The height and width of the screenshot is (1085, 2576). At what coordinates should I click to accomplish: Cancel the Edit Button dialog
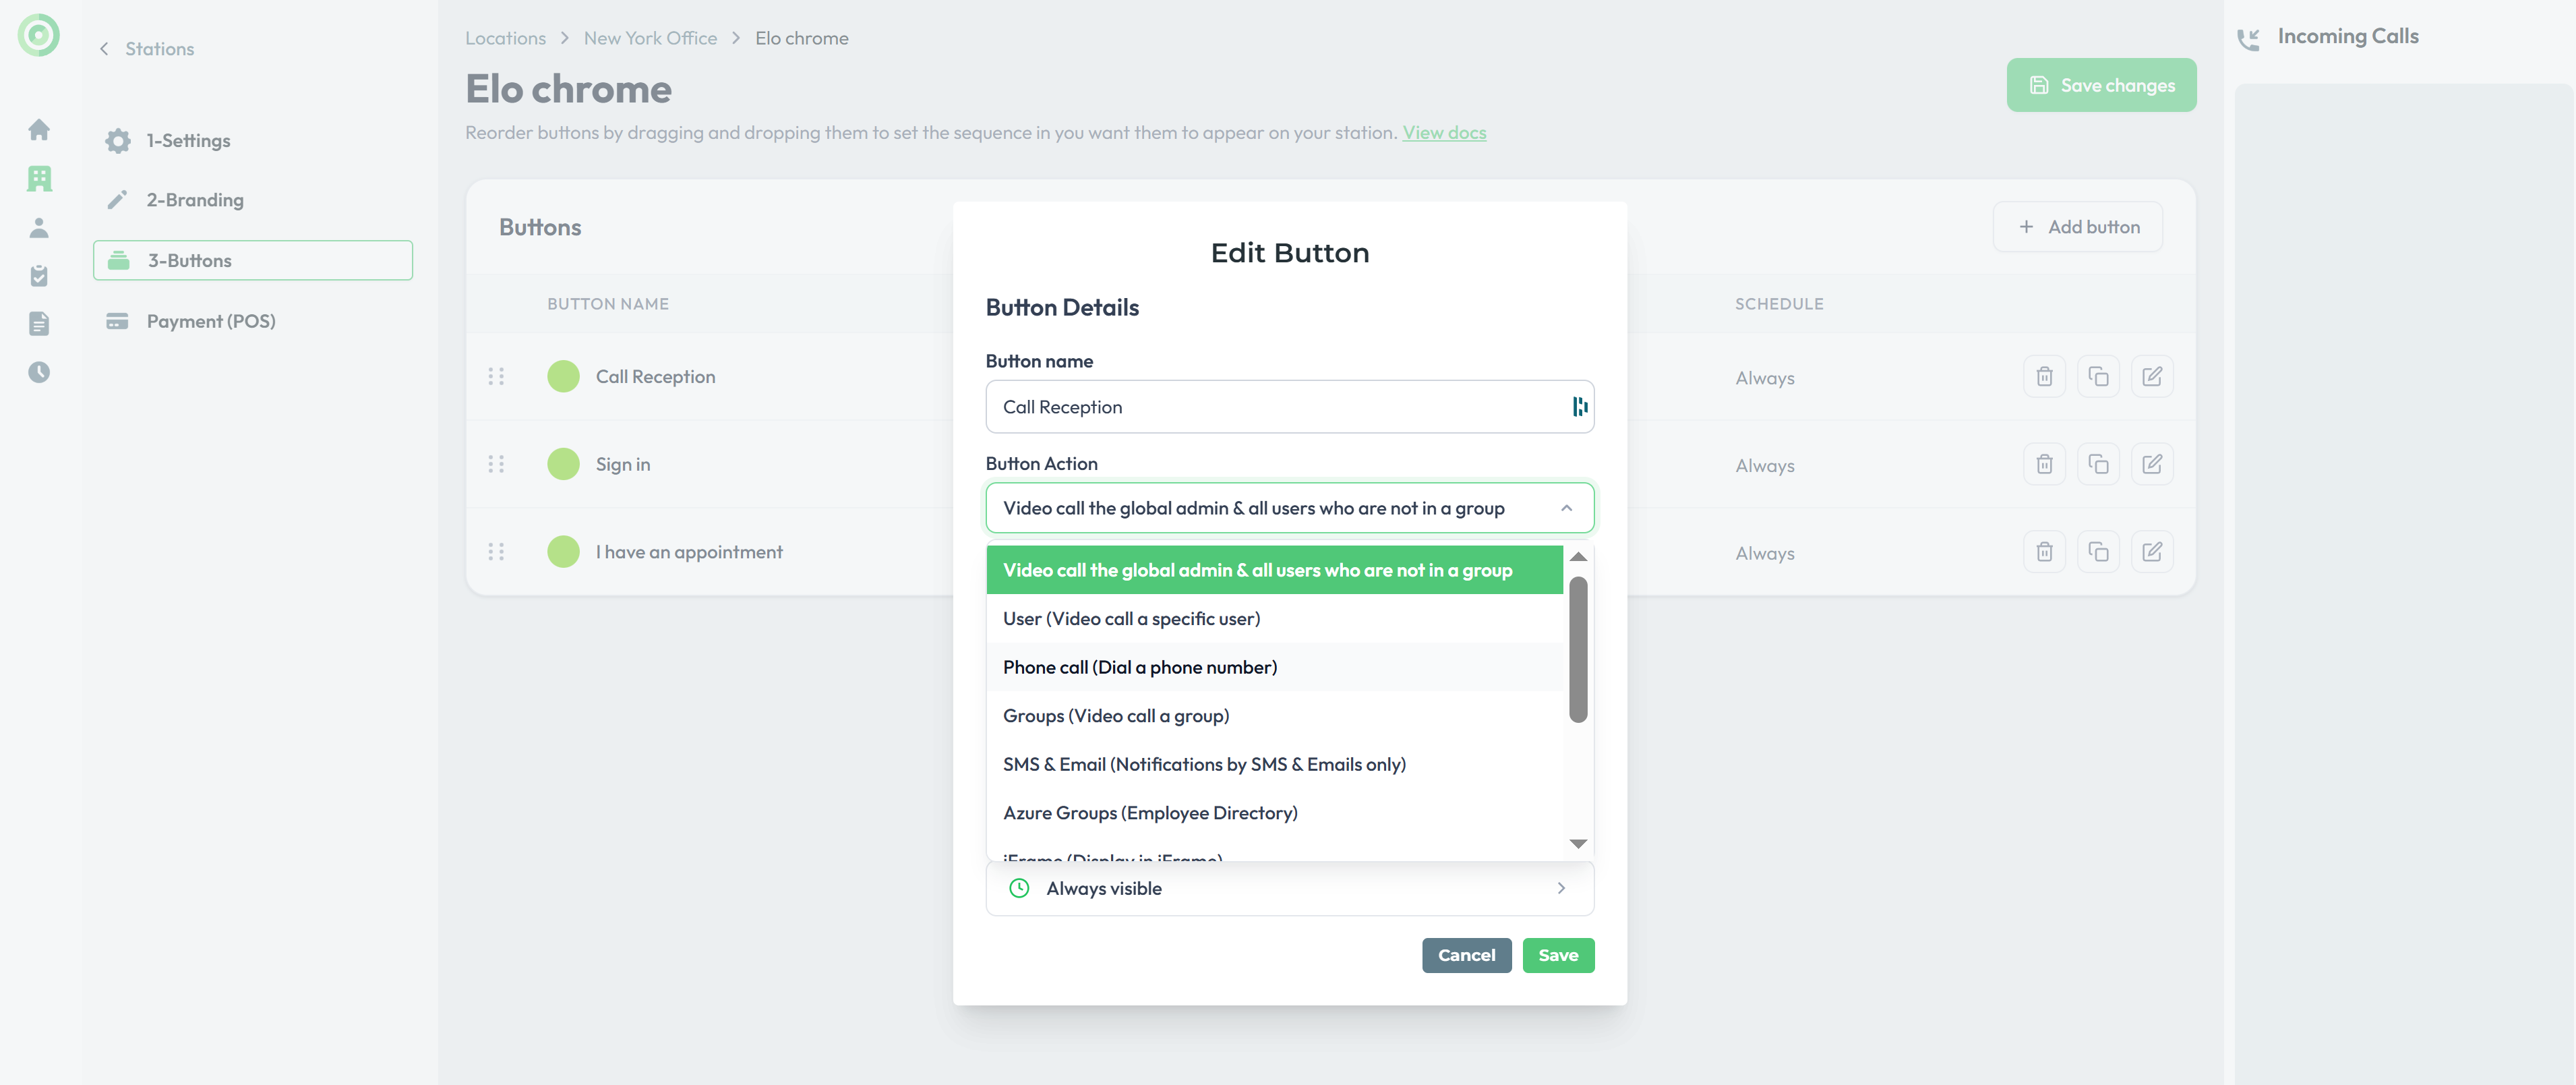click(x=1466, y=955)
